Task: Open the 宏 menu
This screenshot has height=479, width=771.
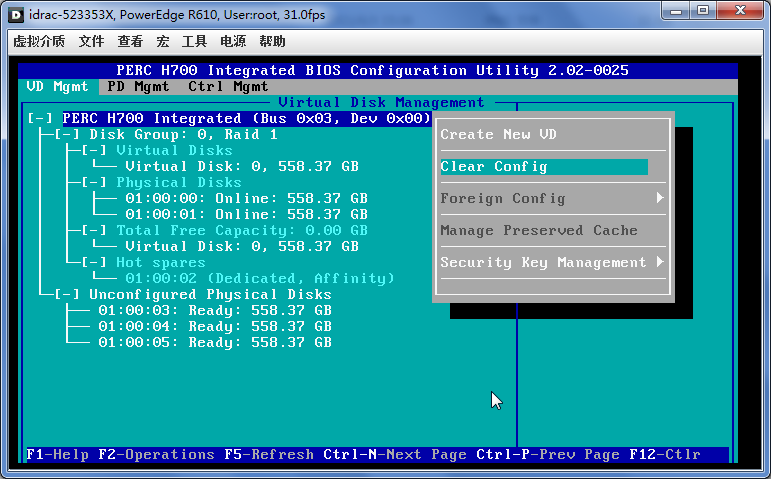Action: pyautogui.click(x=163, y=41)
